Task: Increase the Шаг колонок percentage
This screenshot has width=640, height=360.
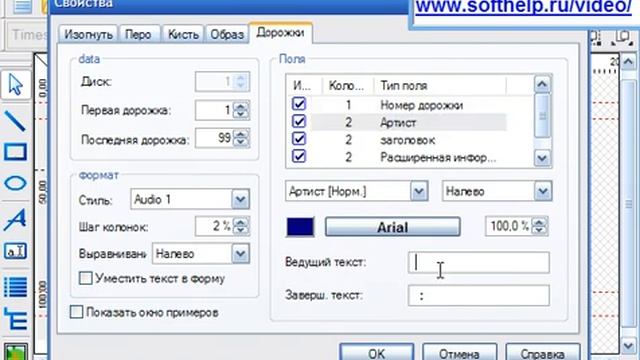Action: tap(241, 222)
